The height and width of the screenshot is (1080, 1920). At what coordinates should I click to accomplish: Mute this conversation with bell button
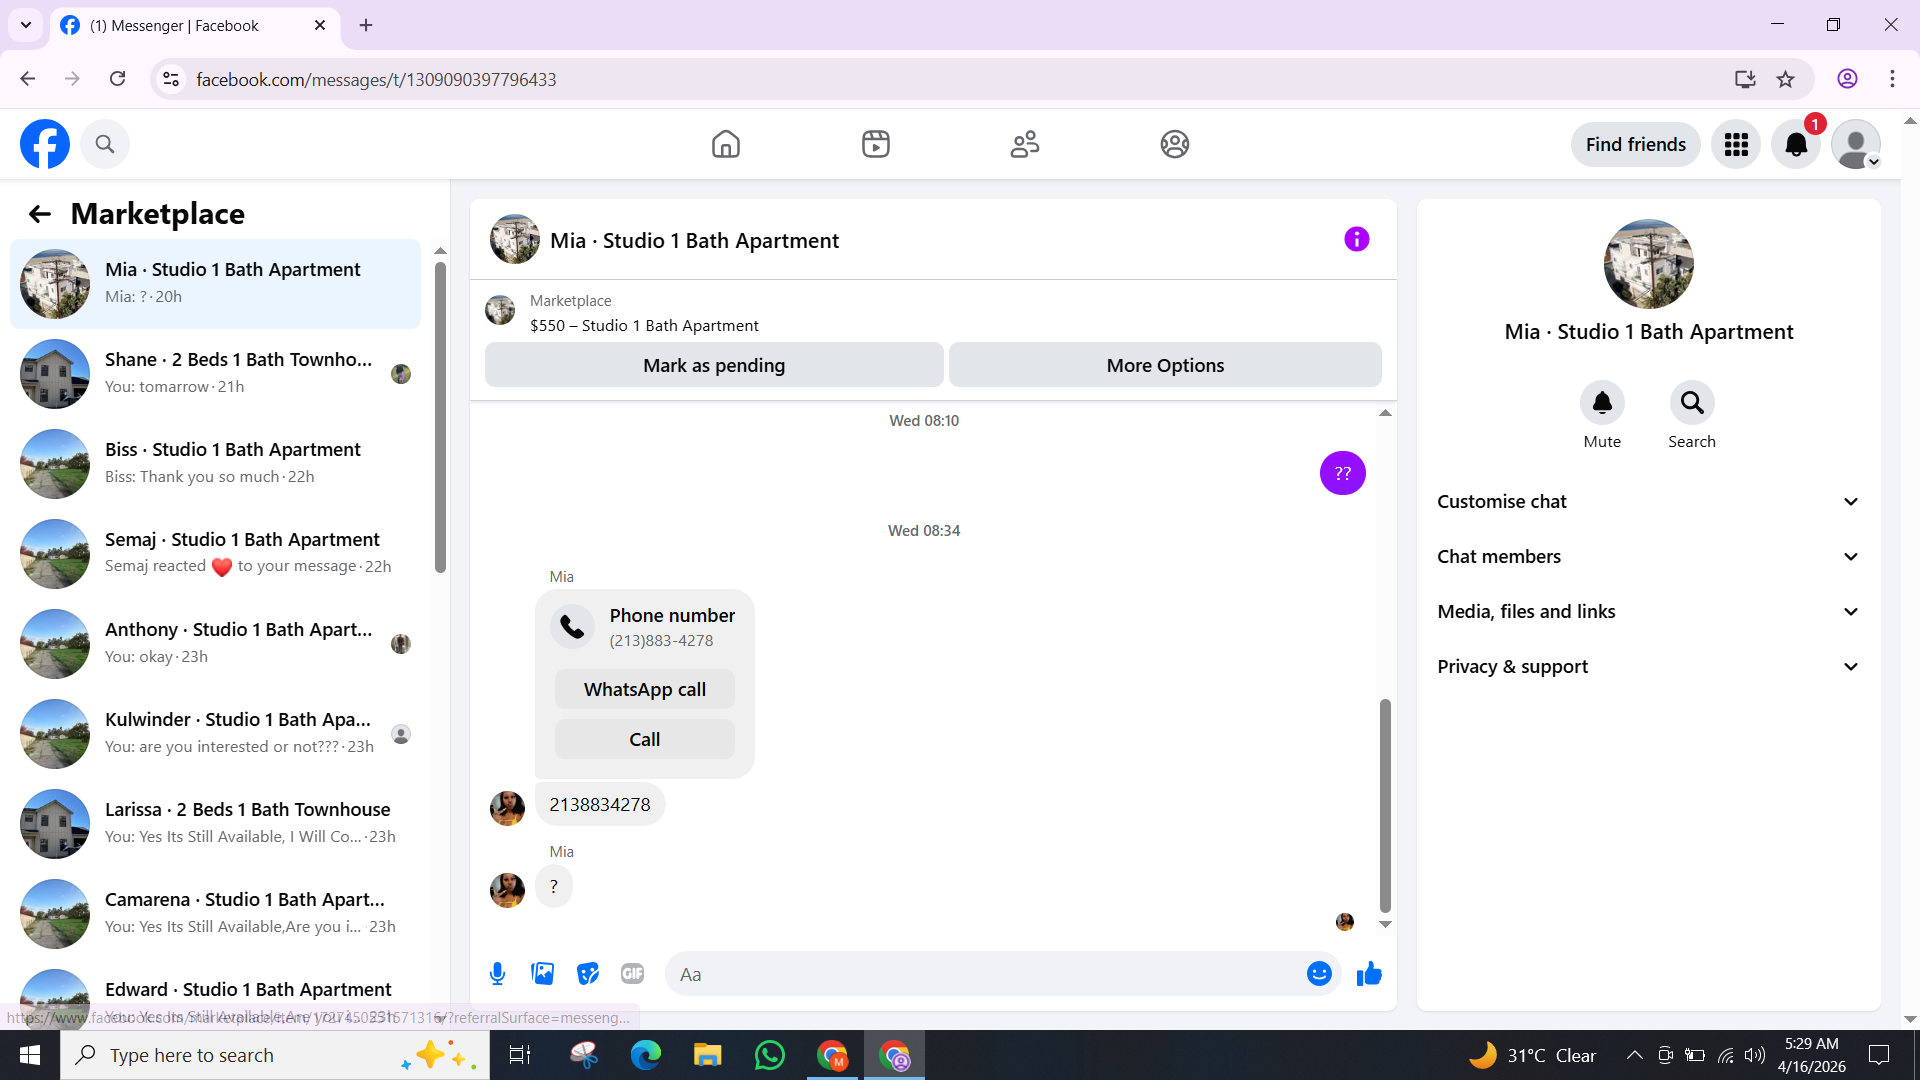point(1602,403)
